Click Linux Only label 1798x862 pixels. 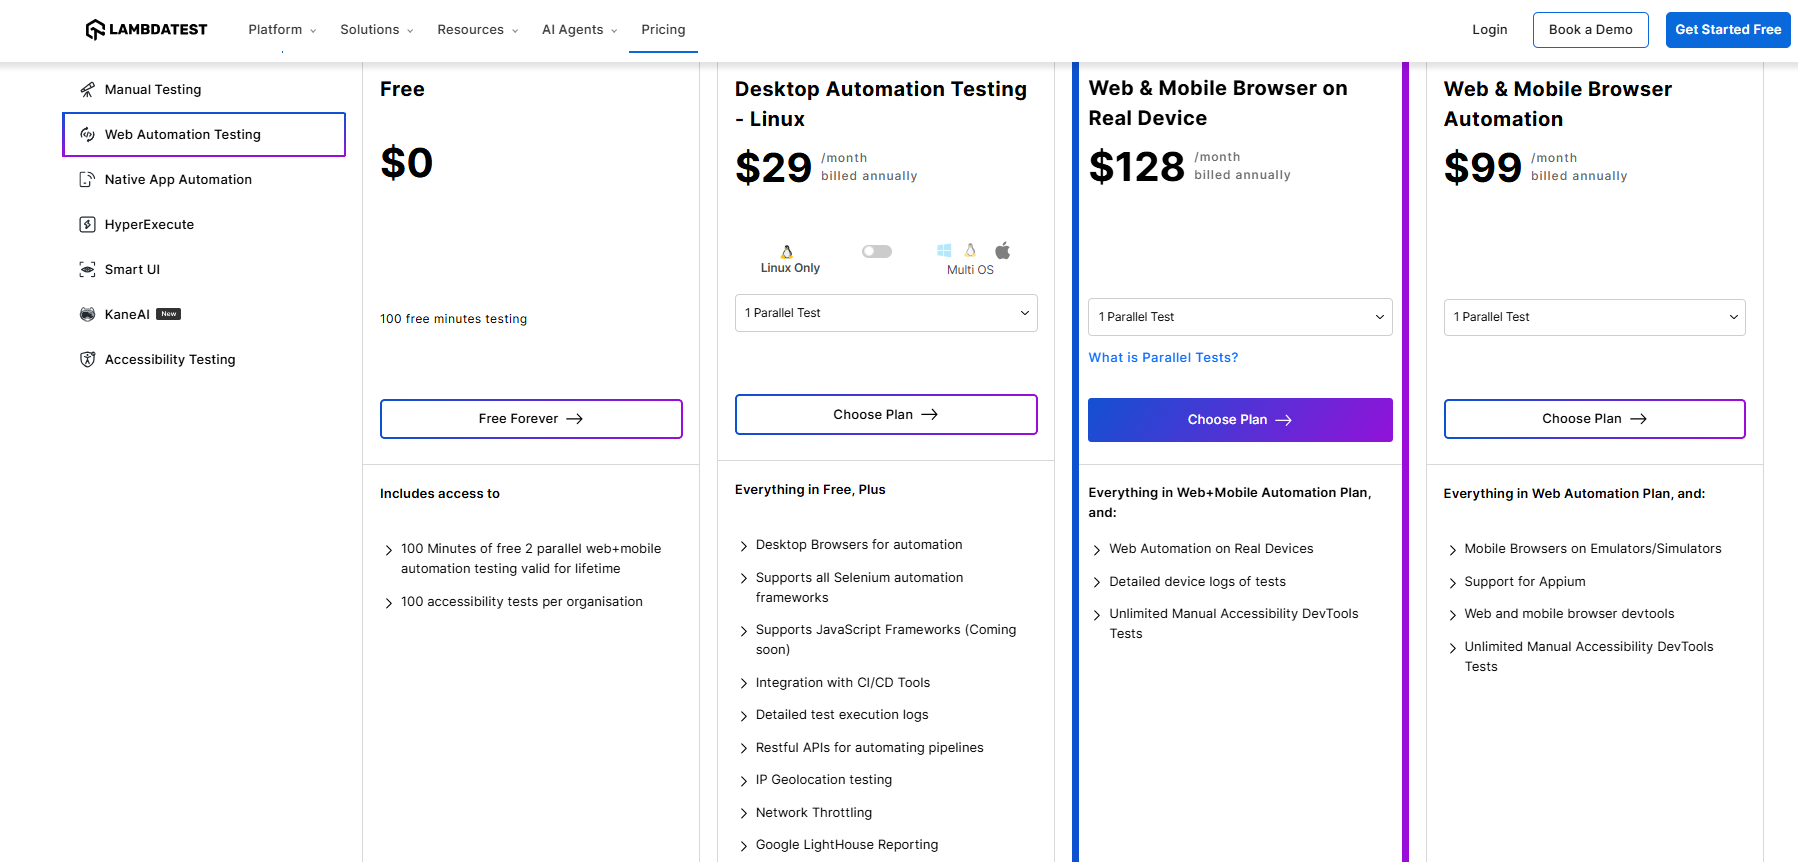pos(790,268)
